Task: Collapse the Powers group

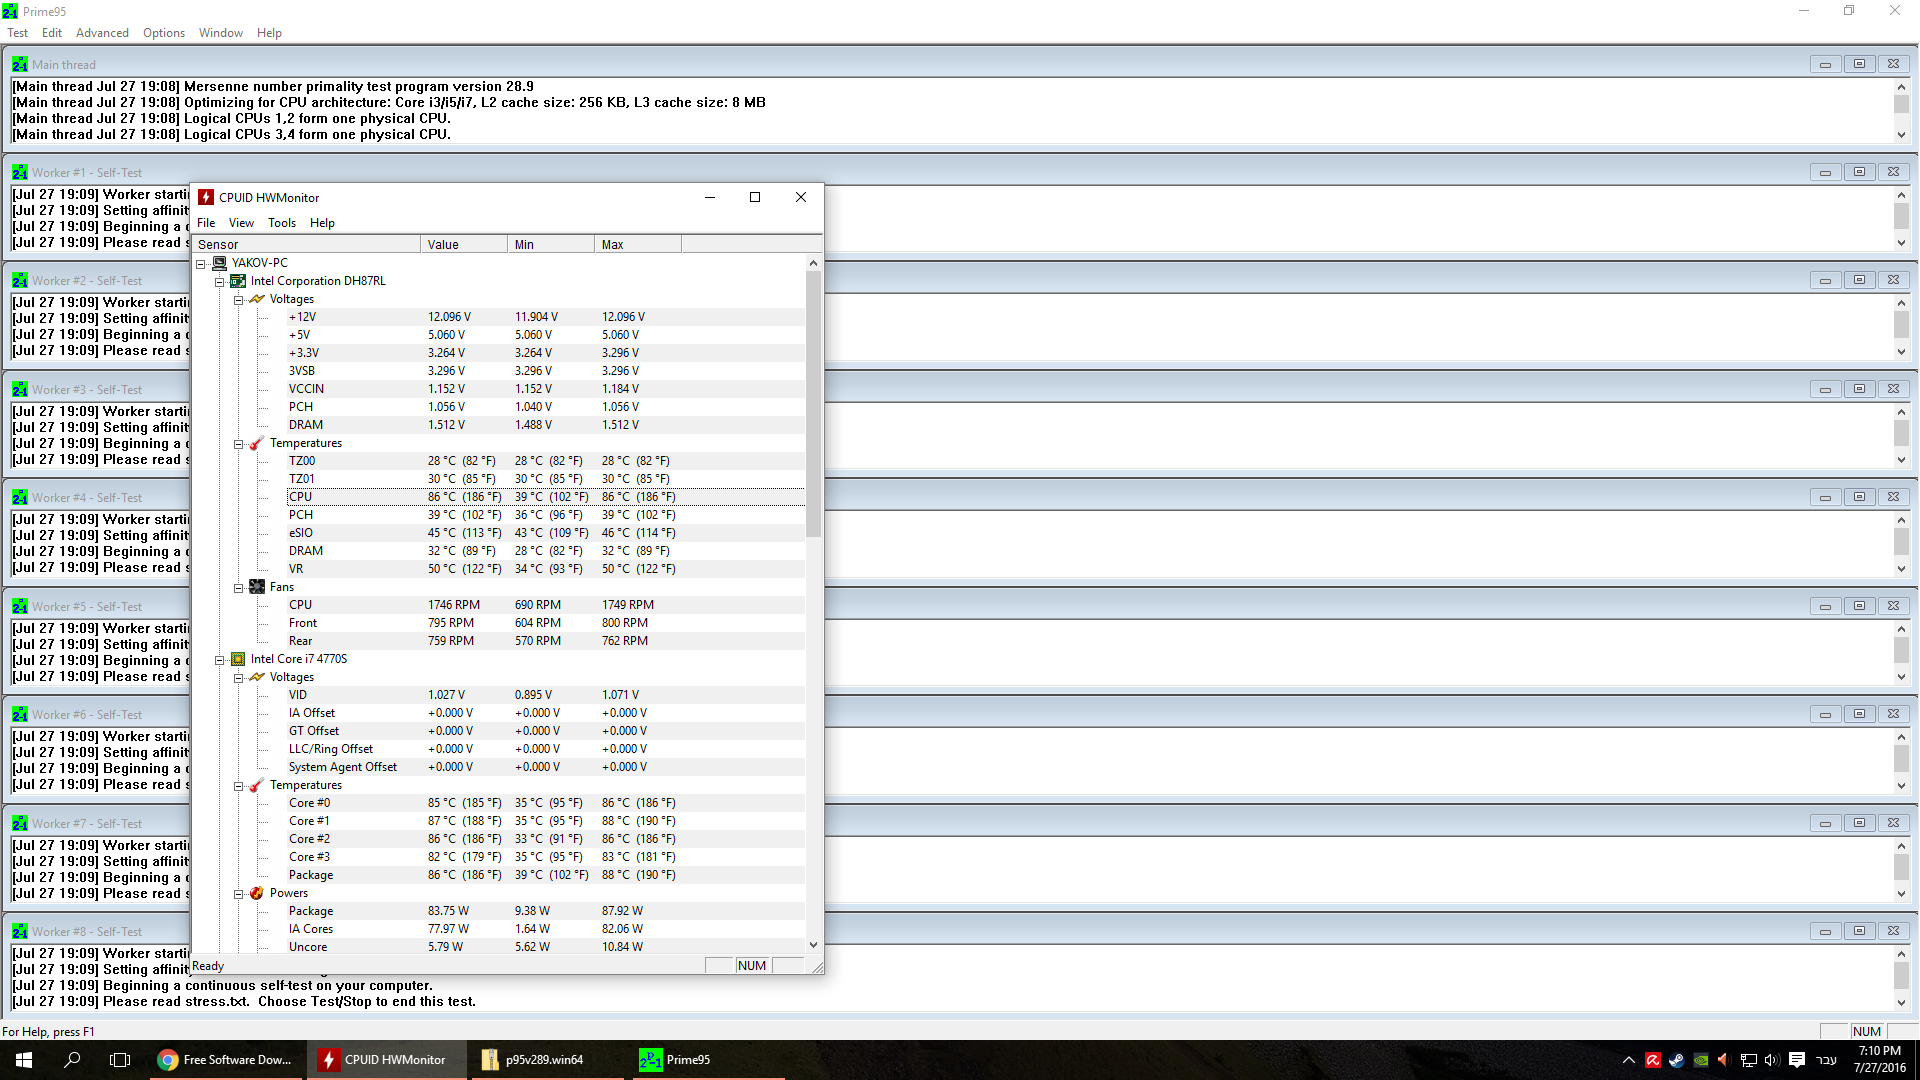Action: [239, 894]
